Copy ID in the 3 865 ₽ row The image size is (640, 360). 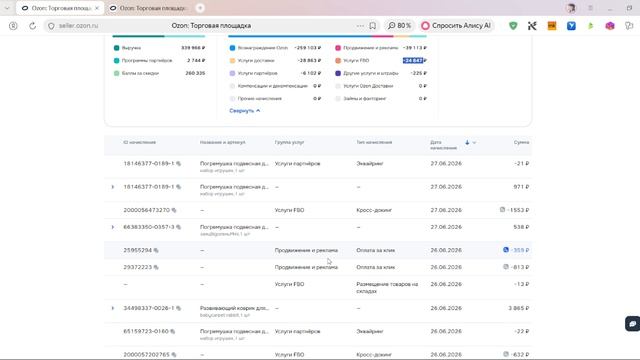[x=178, y=308]
